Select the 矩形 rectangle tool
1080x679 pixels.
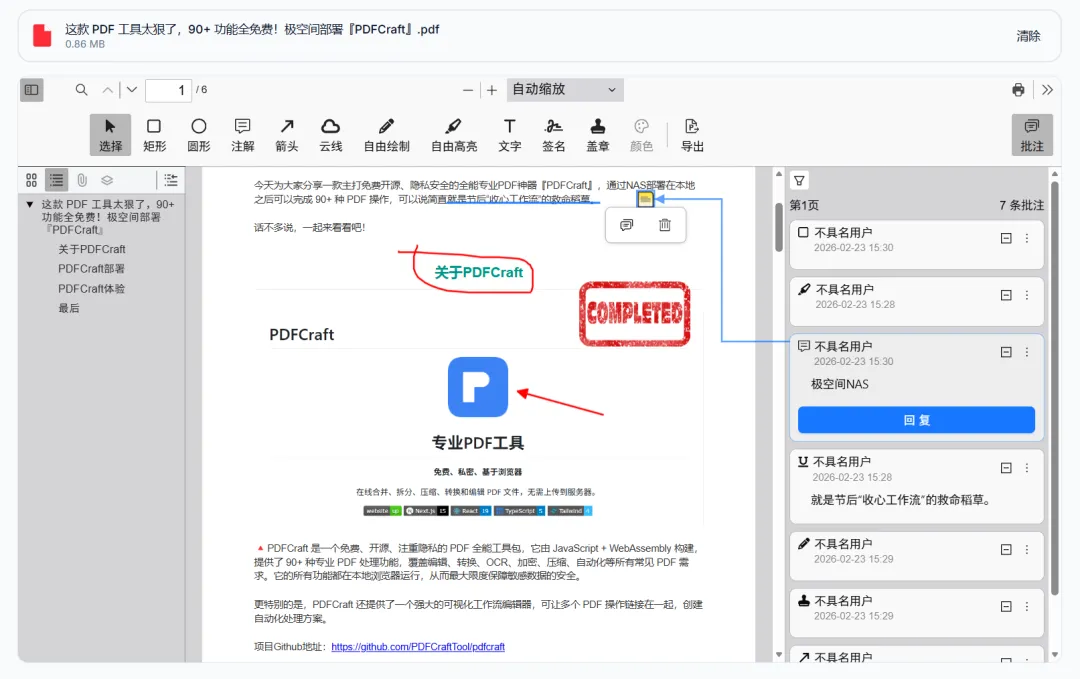(x=154, y=135)
